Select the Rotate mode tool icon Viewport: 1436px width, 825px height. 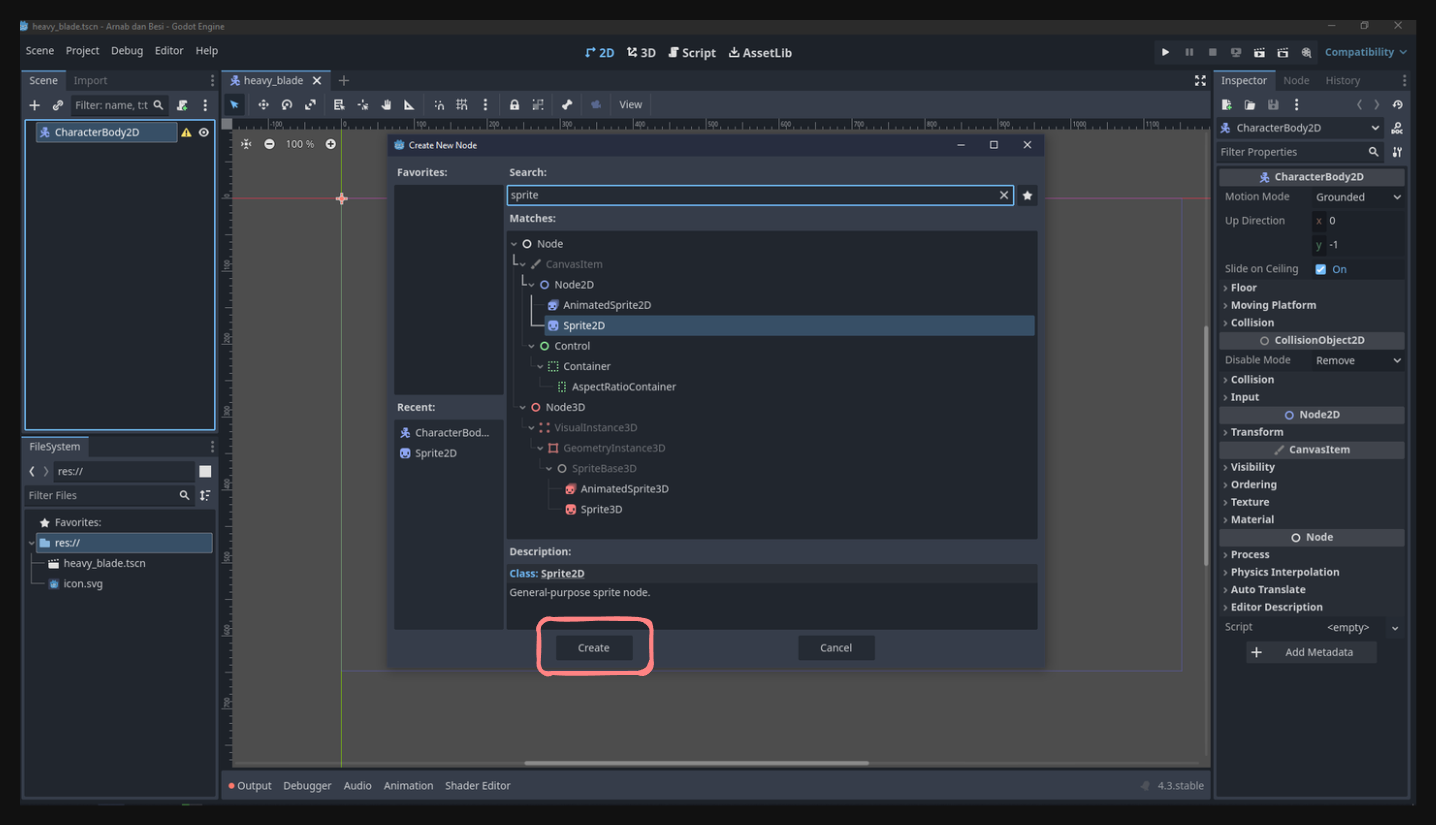(287, 104)
